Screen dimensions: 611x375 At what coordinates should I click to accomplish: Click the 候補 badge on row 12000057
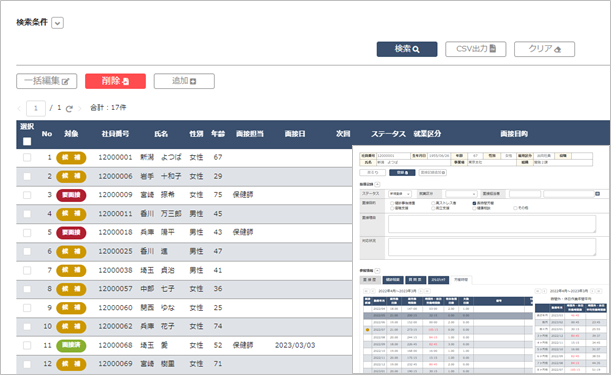click(x=71, y=289)
